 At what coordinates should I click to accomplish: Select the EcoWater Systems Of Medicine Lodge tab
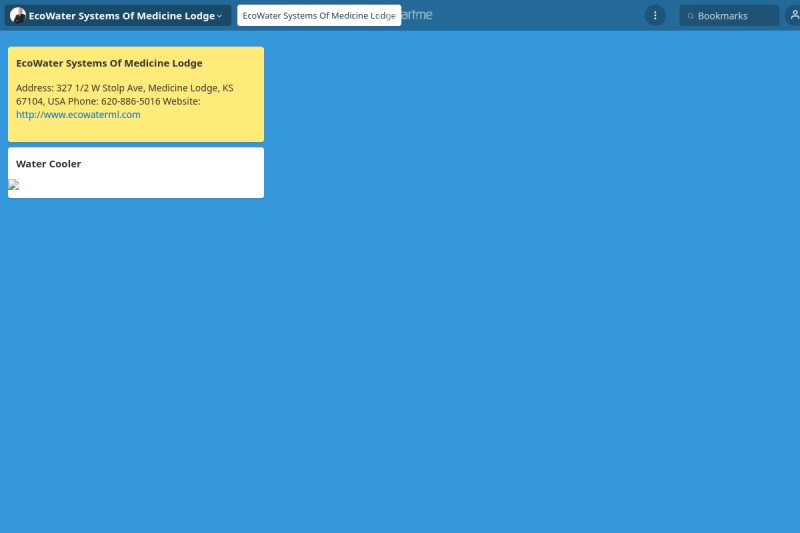coord(319,15)
